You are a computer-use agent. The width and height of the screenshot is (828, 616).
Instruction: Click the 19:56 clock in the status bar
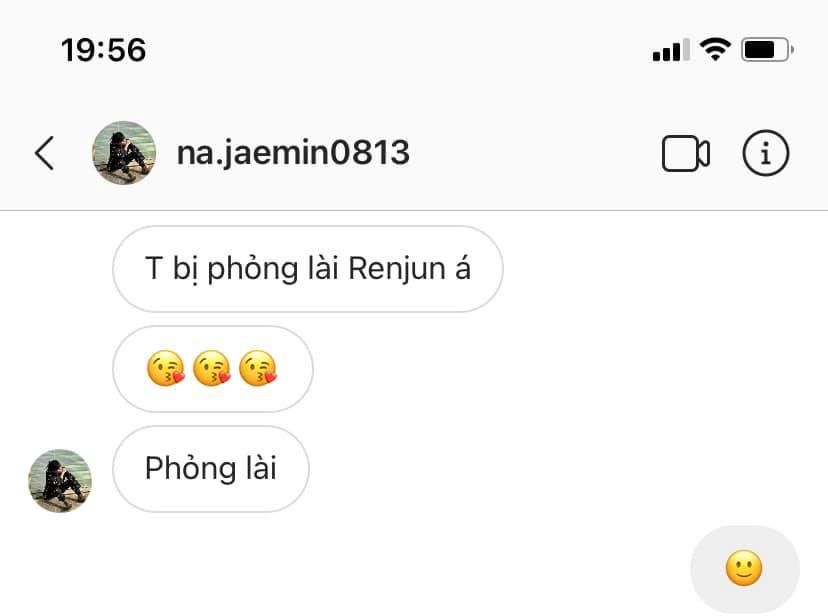pyautogui.click(x=104, y=50)
